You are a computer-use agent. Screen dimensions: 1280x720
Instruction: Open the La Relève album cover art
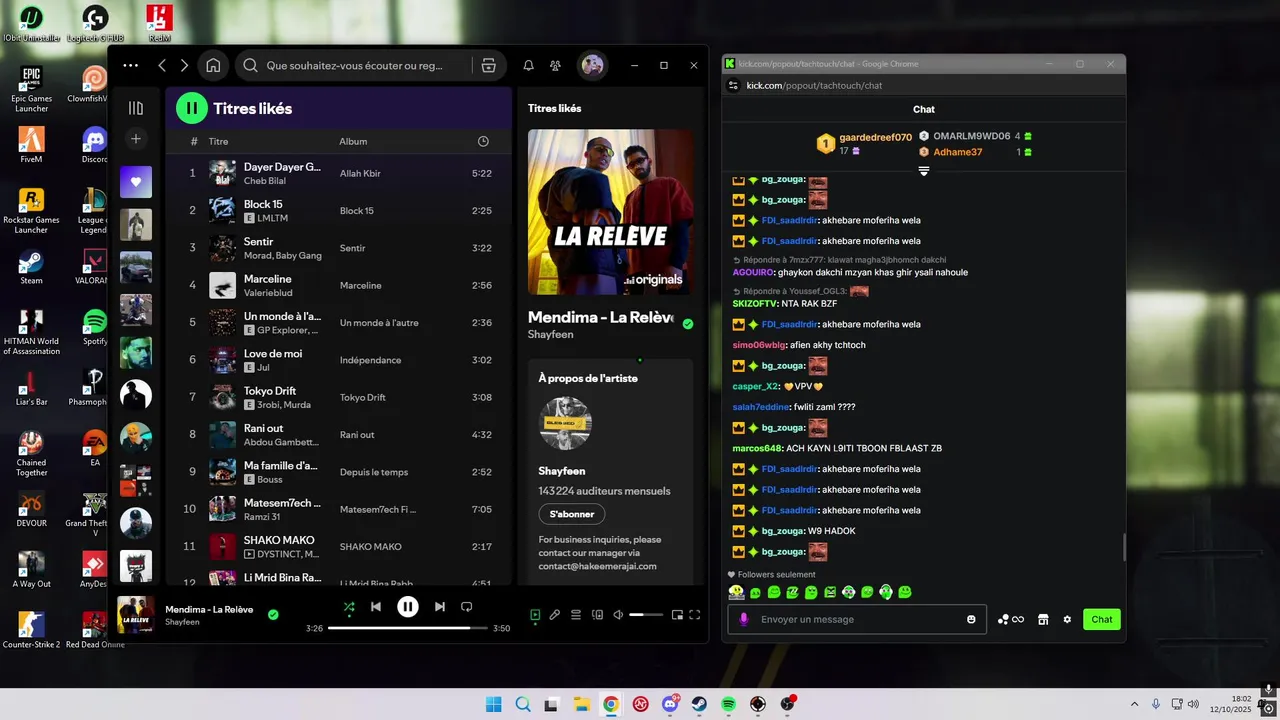(610, 212)
